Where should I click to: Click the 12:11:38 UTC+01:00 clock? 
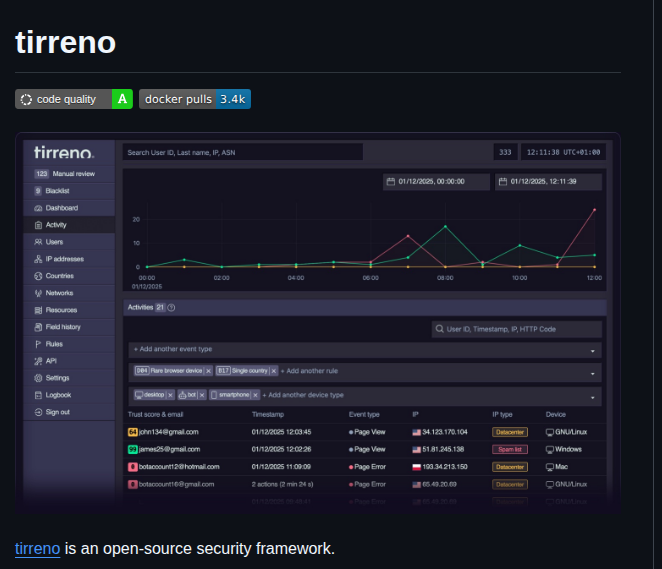[x=563, y=152]
